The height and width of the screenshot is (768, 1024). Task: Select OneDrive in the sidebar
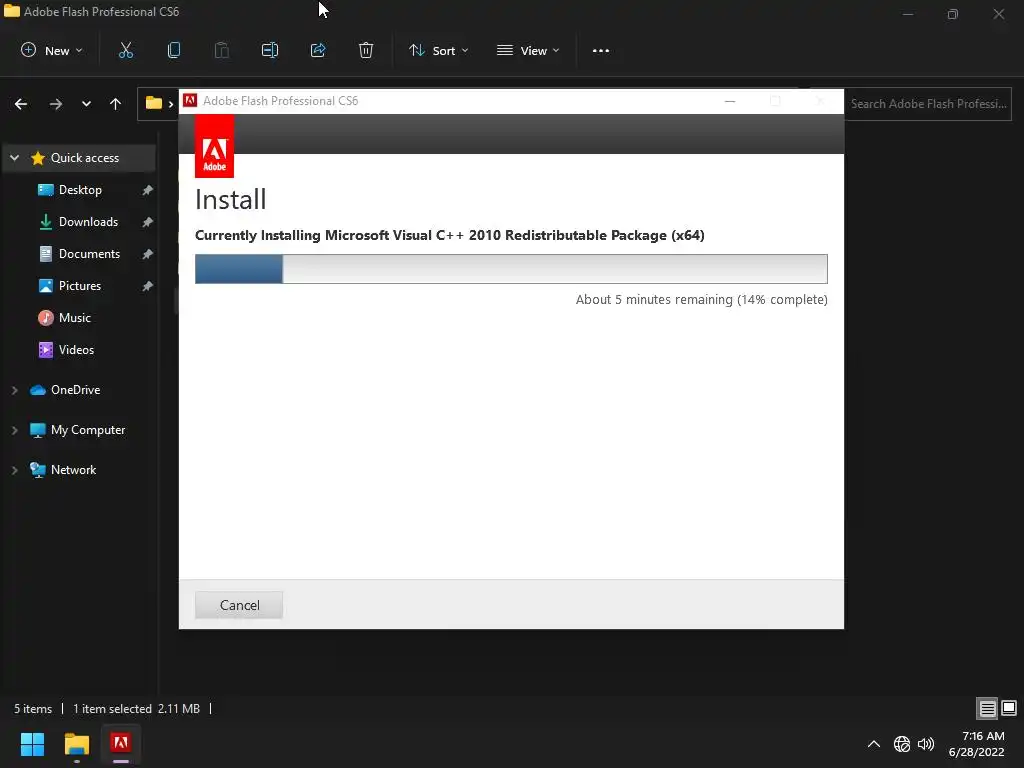click(75, 390)
